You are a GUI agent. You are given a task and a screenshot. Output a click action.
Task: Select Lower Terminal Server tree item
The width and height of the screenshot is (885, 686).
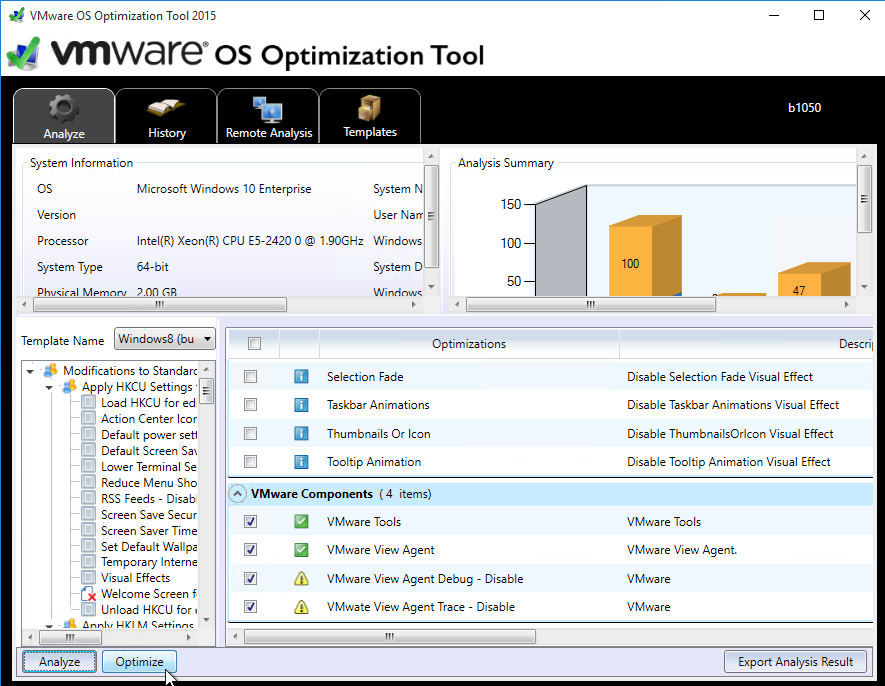pyautogui.click(x=149, y=467)
